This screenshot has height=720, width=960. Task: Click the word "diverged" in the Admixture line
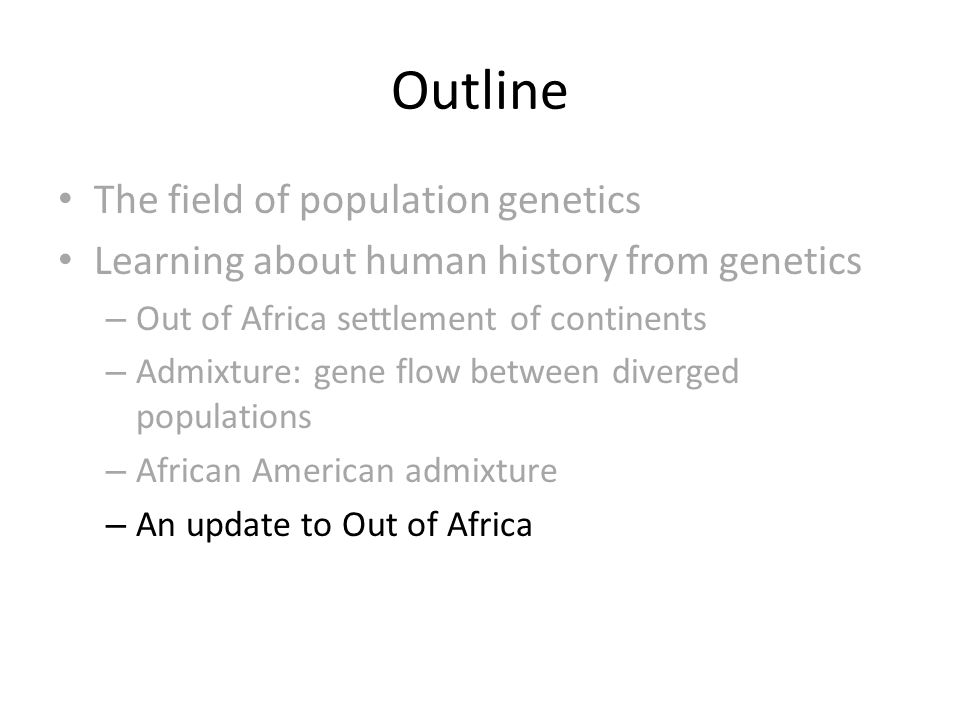[675, 373]
